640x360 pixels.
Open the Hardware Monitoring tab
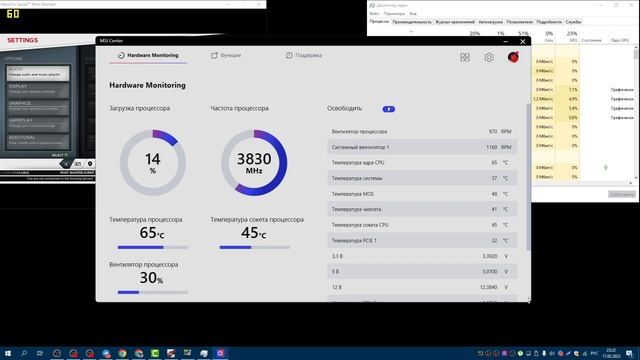pyautogui.click(x=148, y=55)
